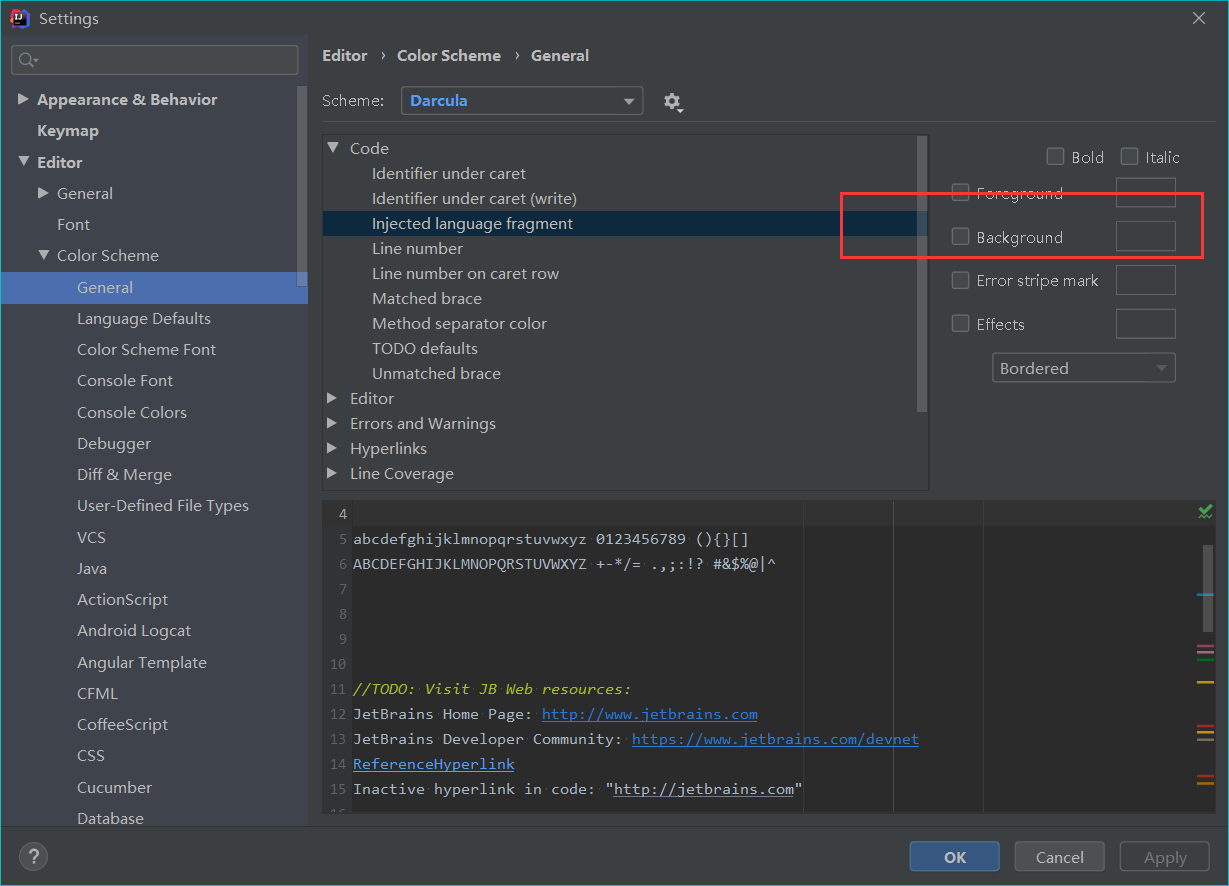Open Language Defaults page
1229x886 pixels.
tap(144, 319)
